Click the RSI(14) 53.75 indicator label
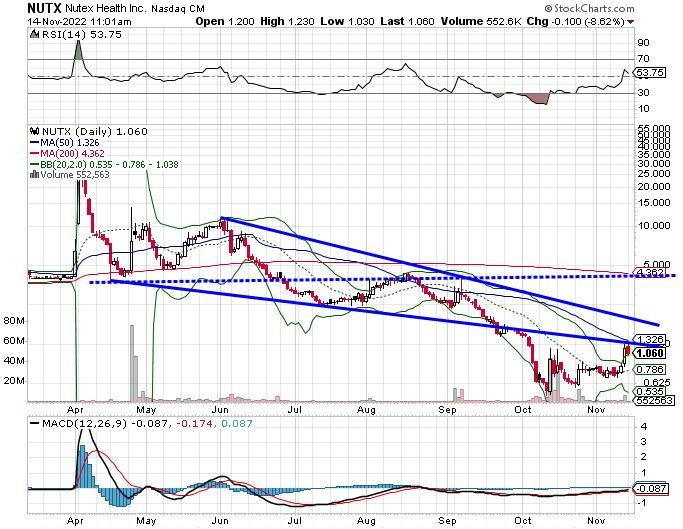This screenshot has height=529, width=683. (x=81, y=34)
